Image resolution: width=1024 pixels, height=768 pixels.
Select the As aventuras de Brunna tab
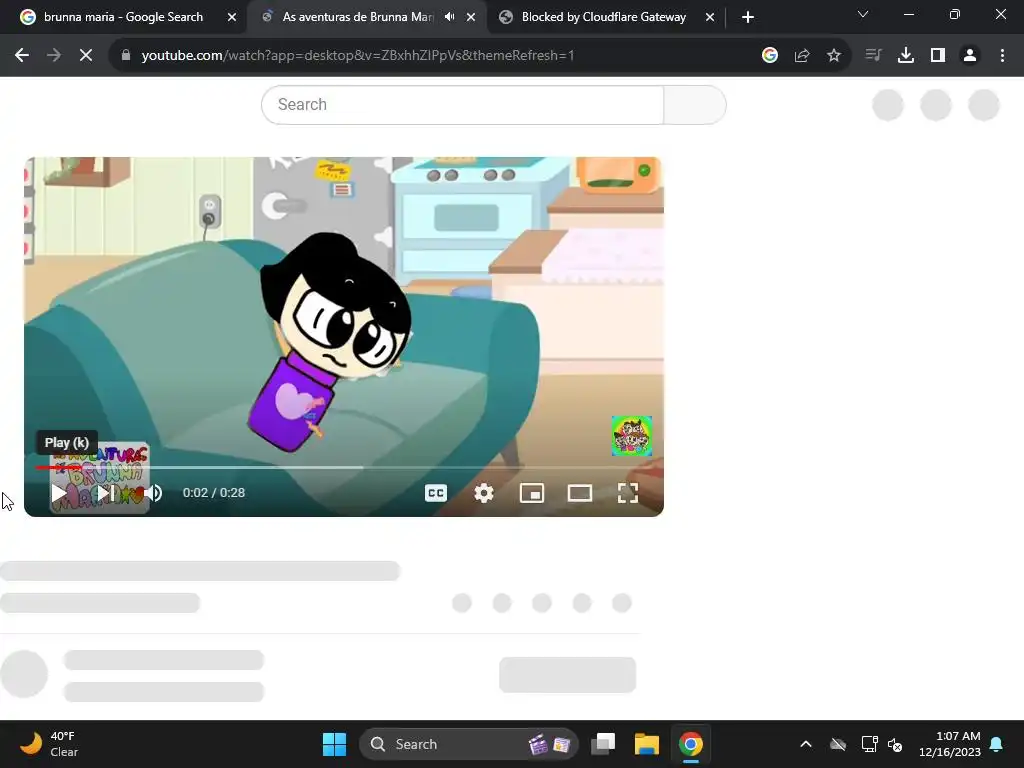[x=357, y=17]
